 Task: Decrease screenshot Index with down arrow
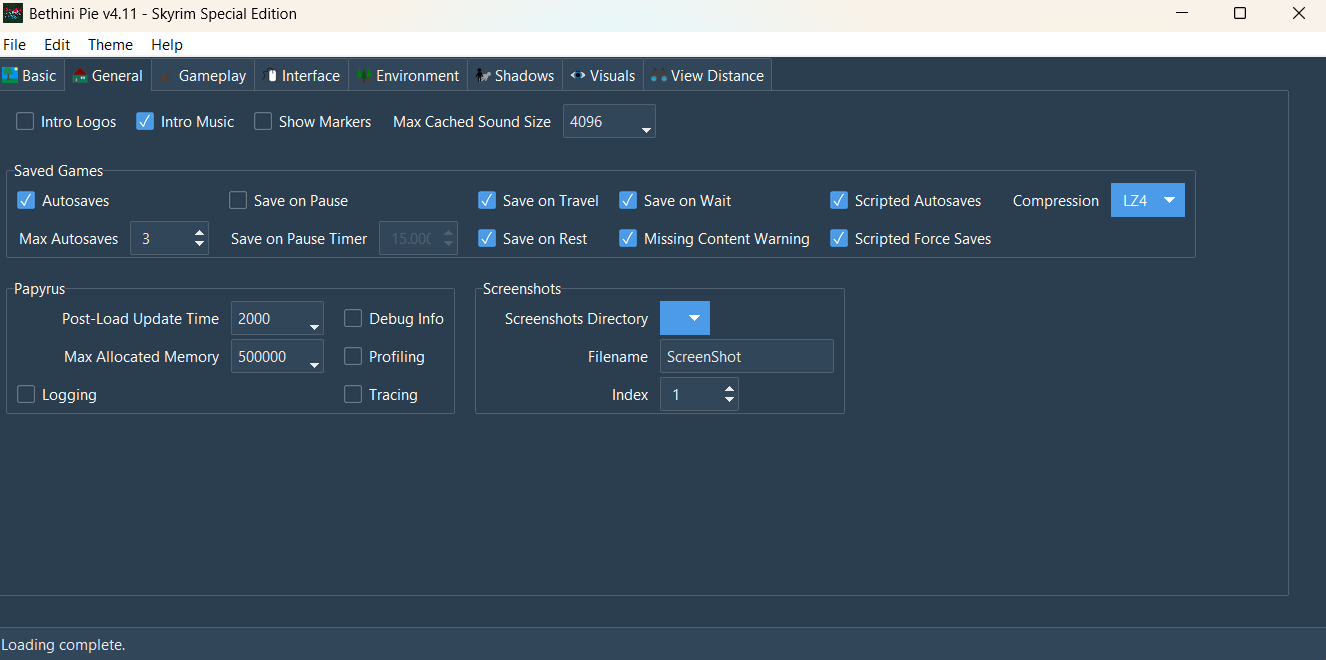(729, 401)
